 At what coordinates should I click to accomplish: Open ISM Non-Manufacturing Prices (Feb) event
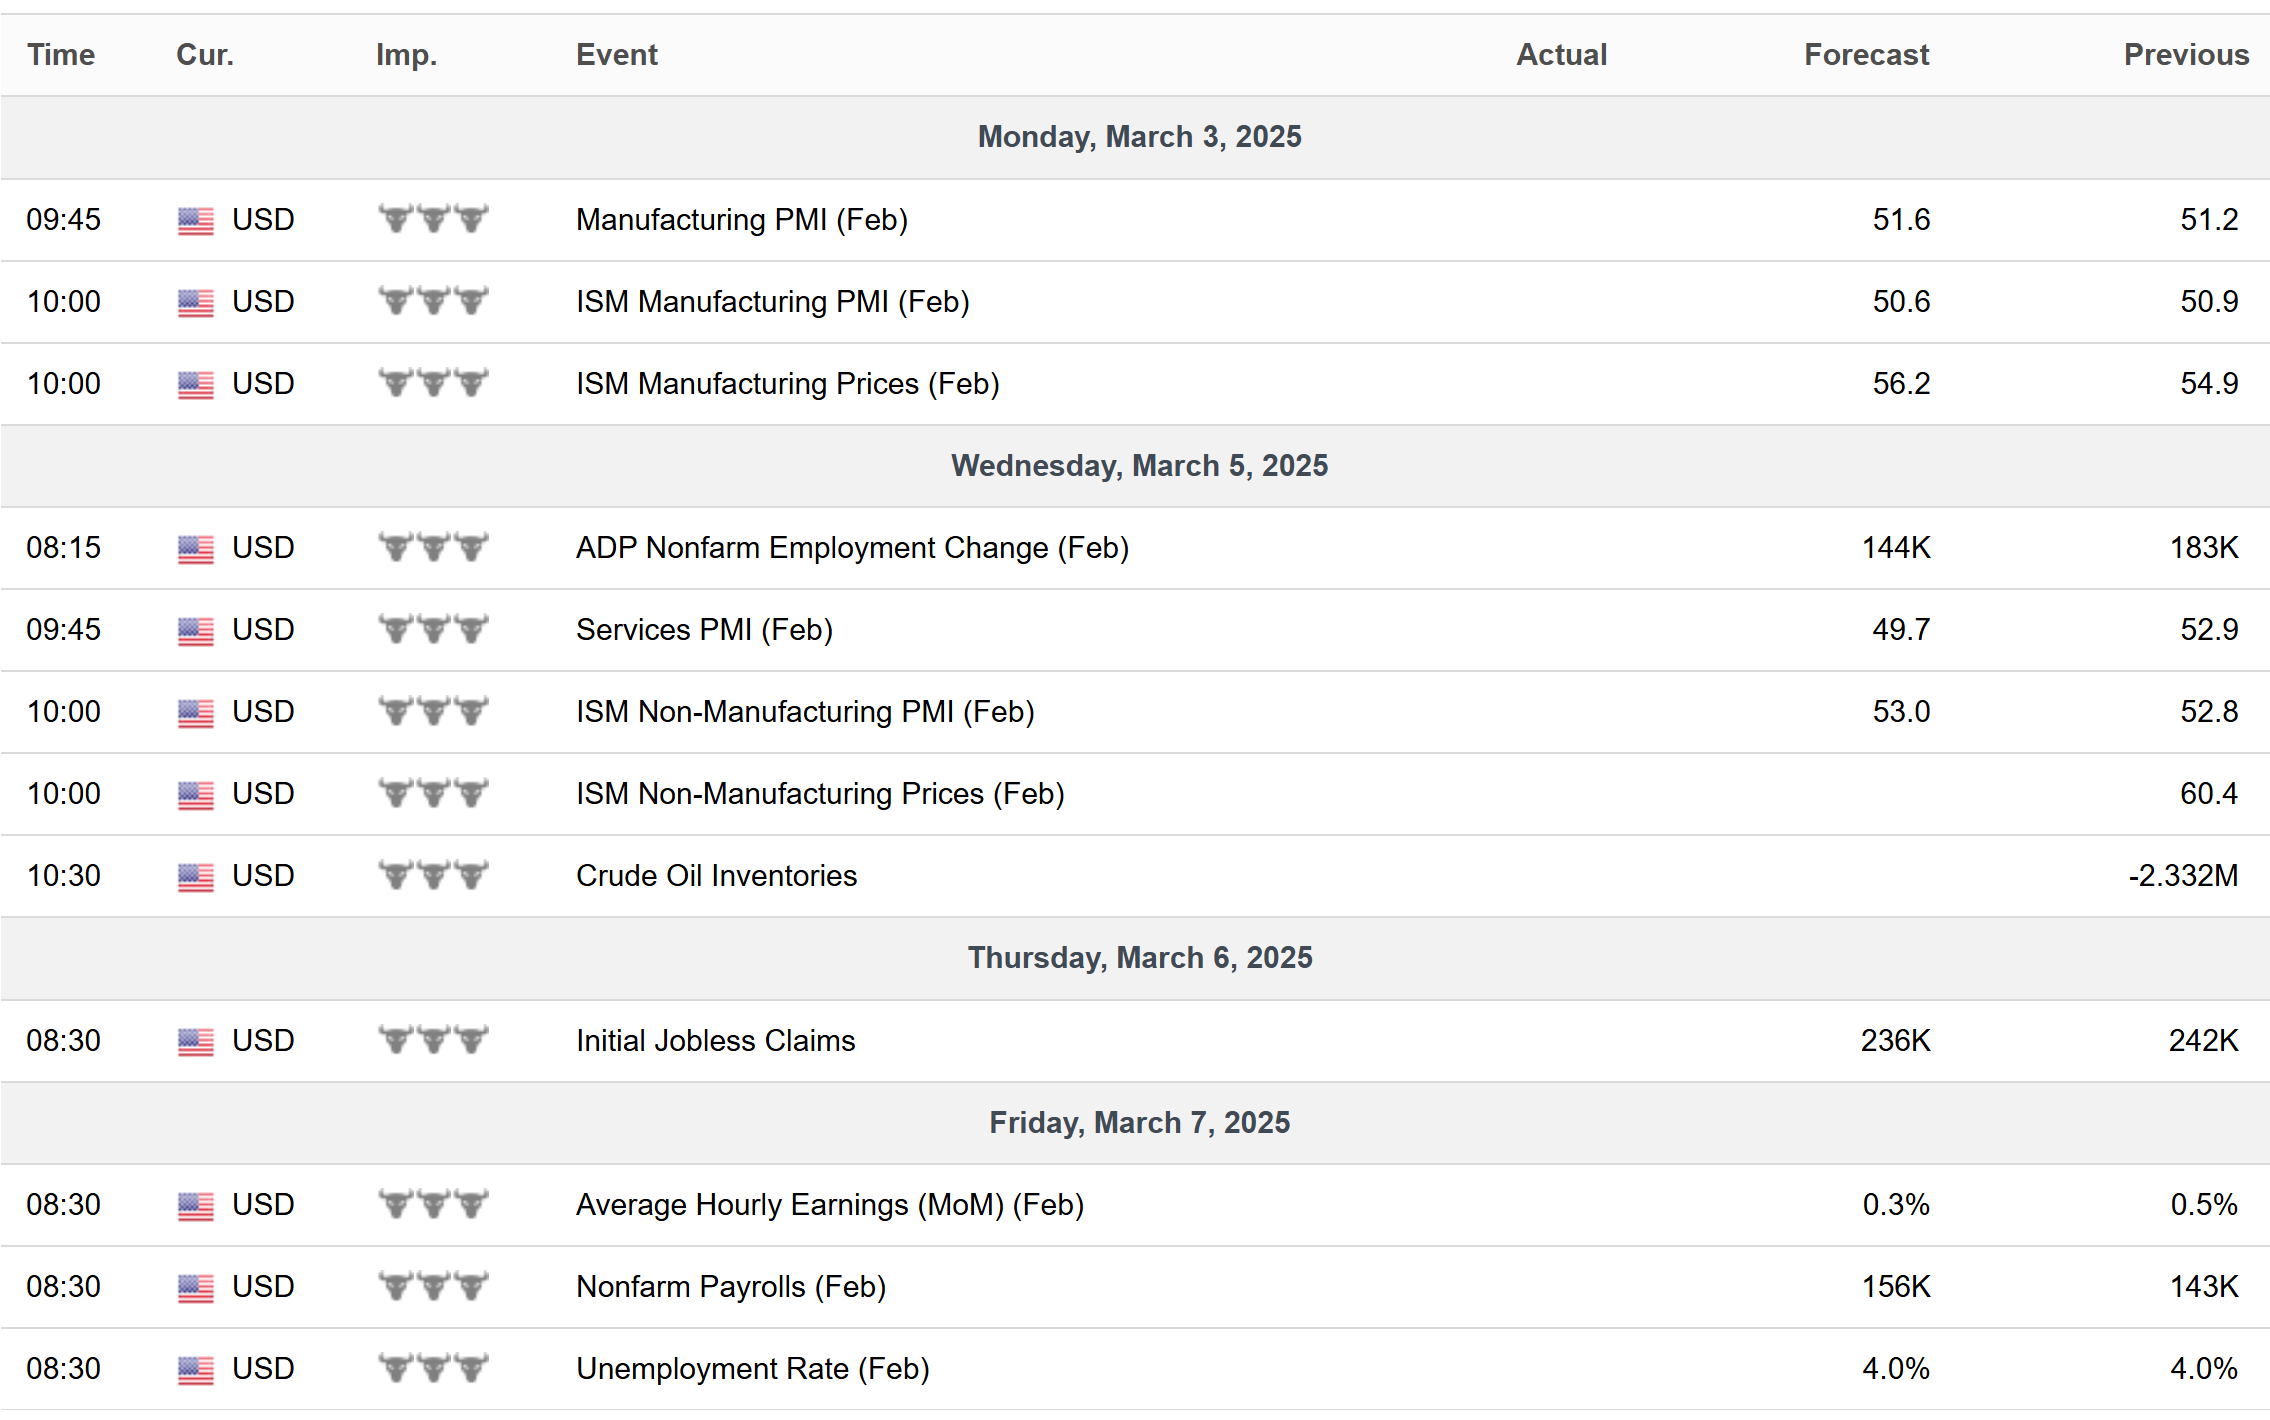(820, 794)
